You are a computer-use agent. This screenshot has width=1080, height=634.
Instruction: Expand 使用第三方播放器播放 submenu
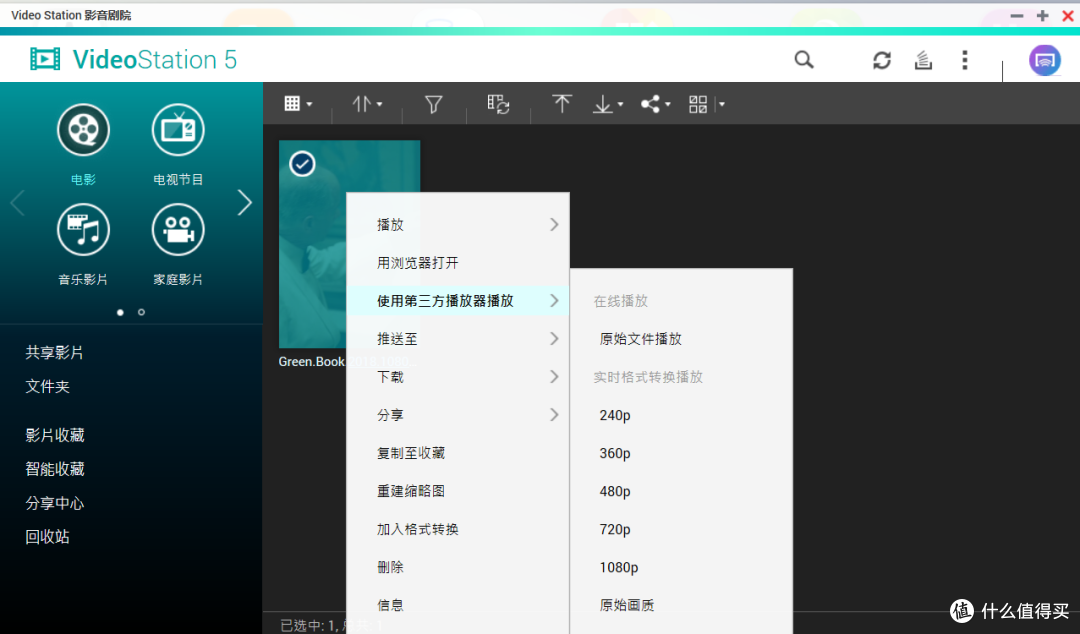click(458, 300)
